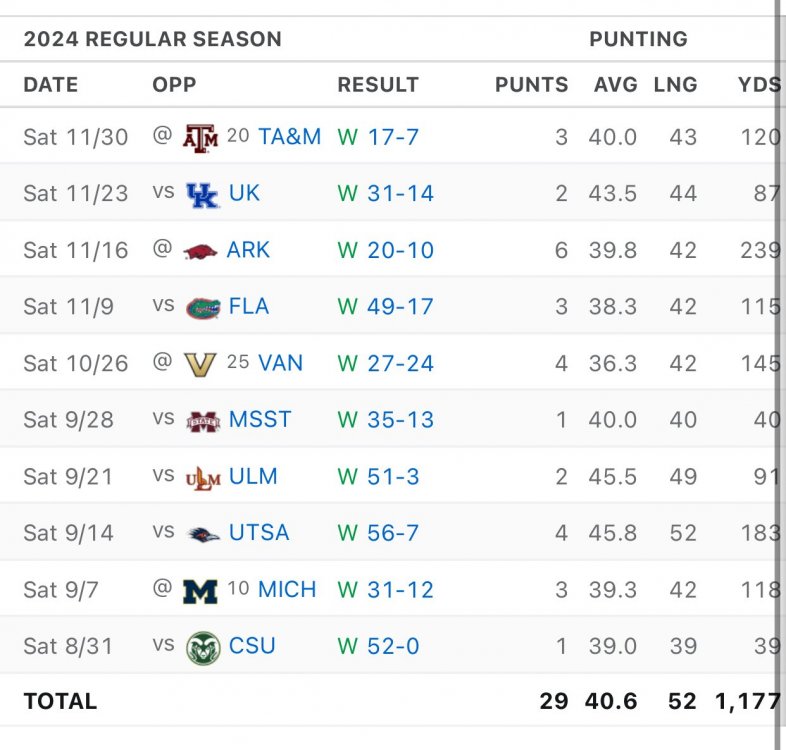Open the ARK opponent link
Screen dimensions: 786x750
248,250
